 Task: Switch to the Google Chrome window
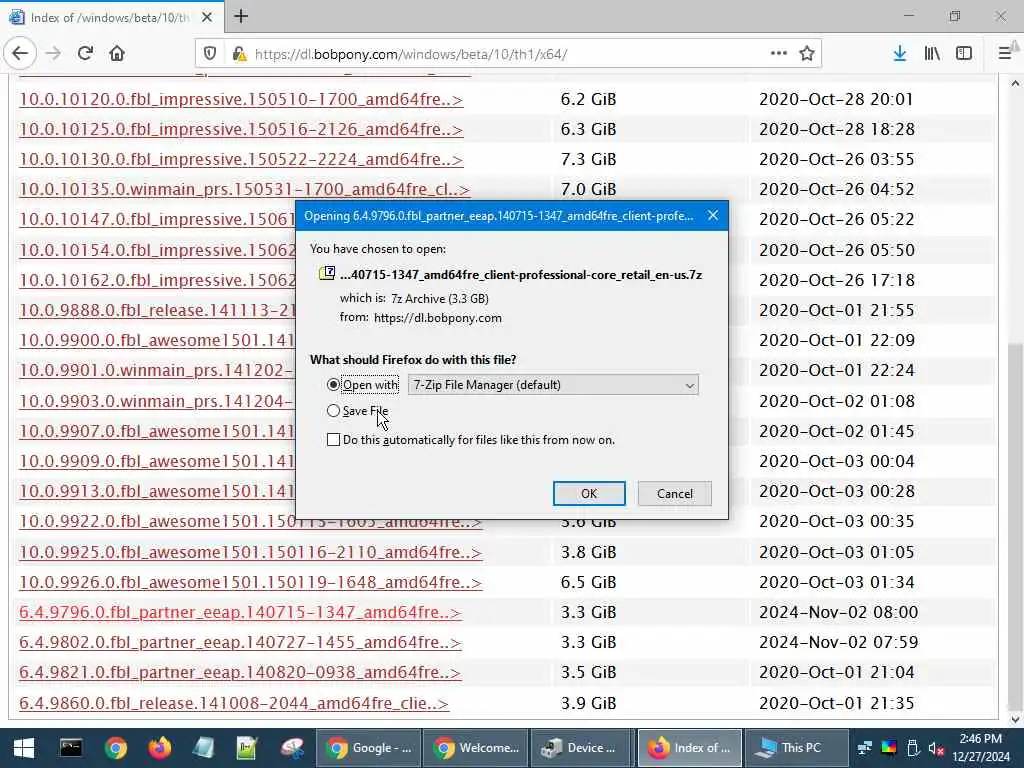coord(368,748)
